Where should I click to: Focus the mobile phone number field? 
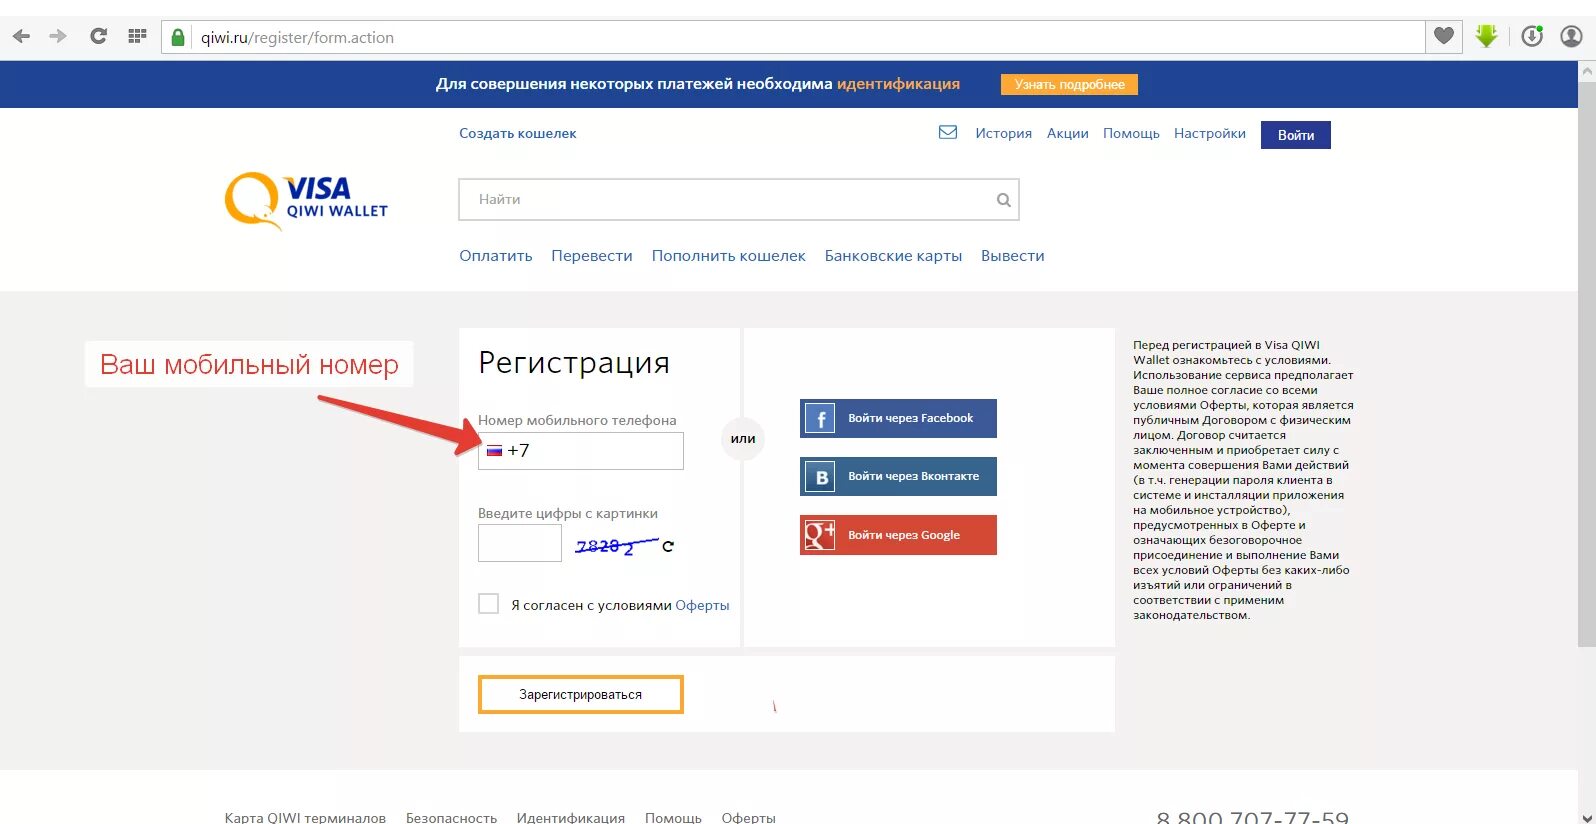(x=581, y=451)
